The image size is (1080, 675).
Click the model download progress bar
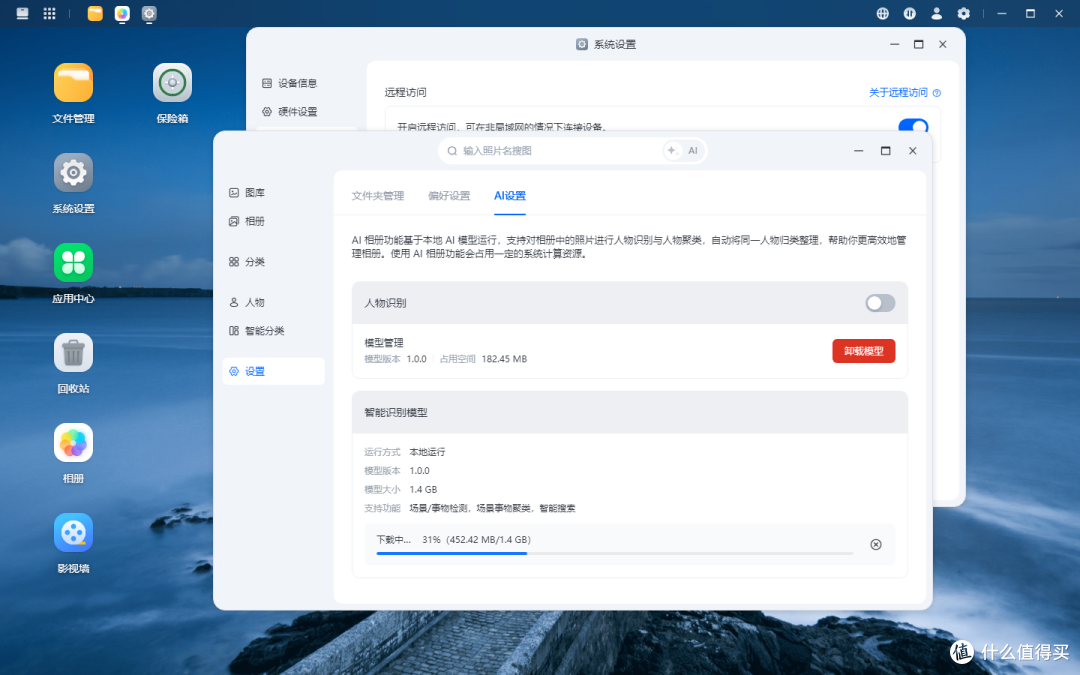614,553
